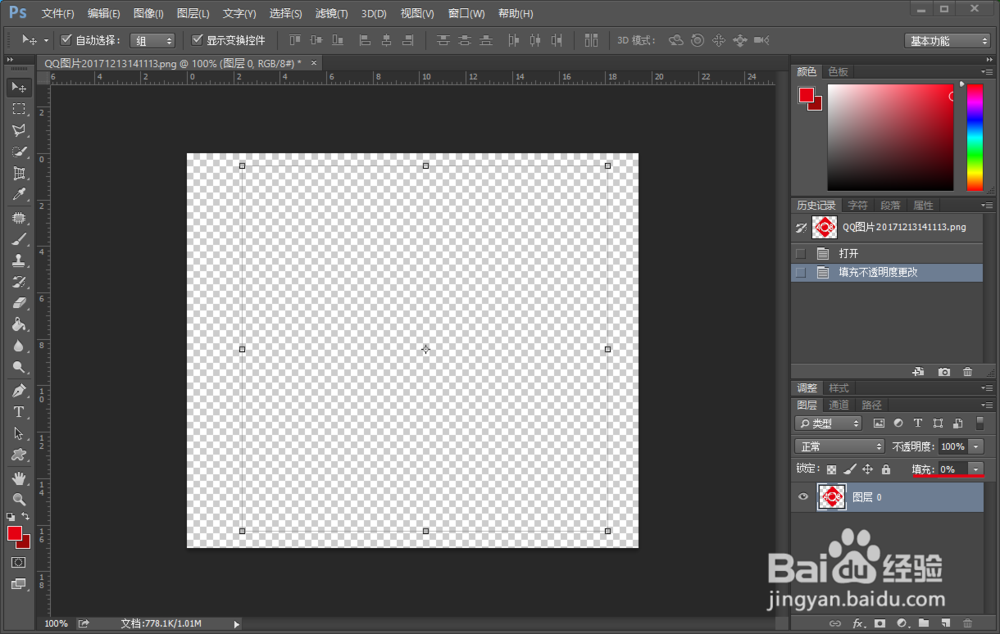The width and height of the screenshot is (1000, 634).
Task: Open the status bar info arrow
Action: (x=237, y=624)
